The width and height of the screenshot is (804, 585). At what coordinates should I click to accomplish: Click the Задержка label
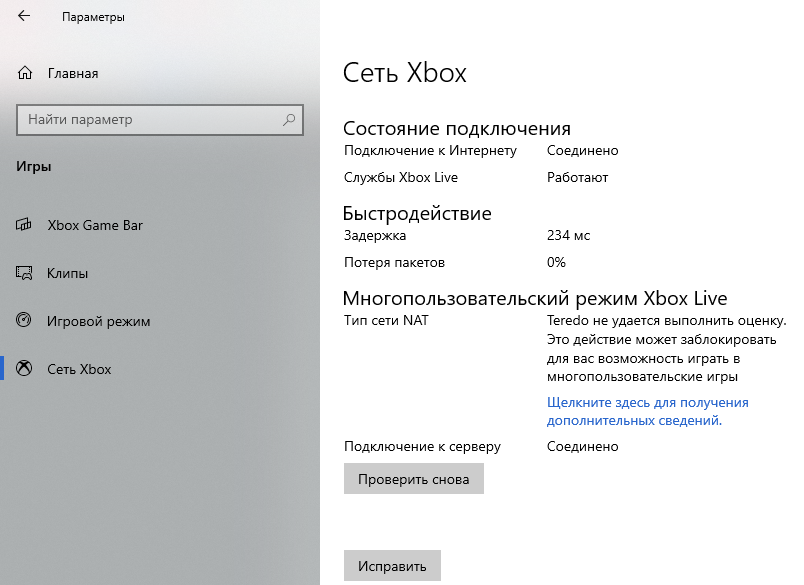pyautogui.click(x=375, y=235)
